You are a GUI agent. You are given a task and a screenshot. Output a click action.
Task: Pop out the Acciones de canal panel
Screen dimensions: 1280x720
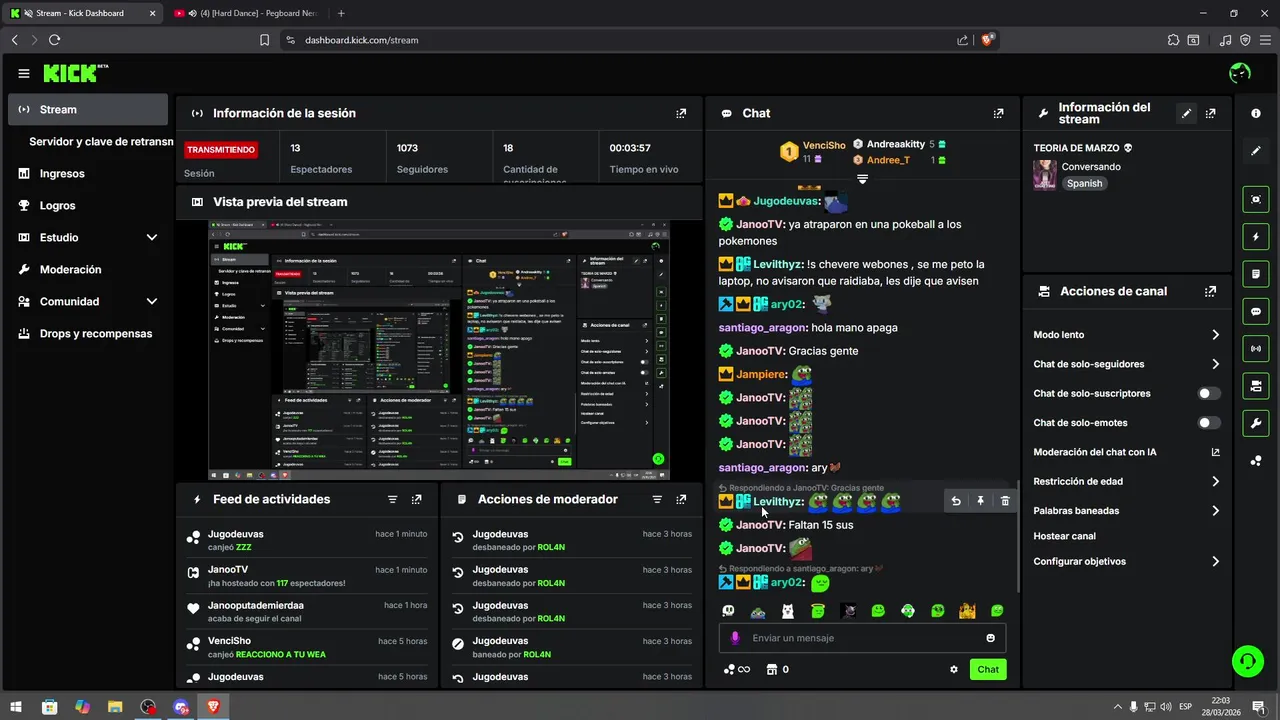(1211, 292)
